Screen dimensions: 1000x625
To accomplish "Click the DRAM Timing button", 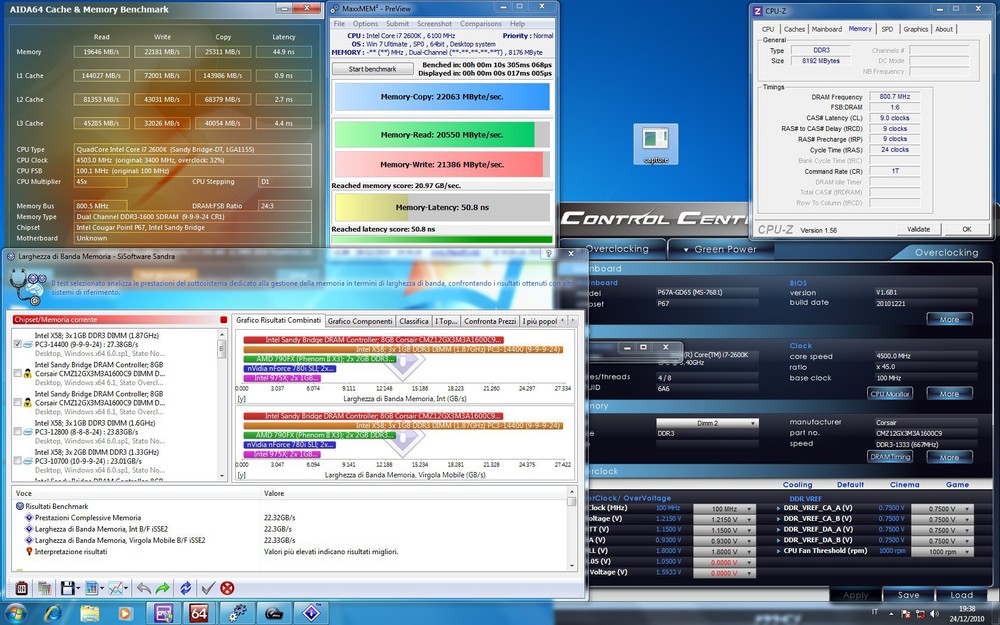I will [890, 457].
